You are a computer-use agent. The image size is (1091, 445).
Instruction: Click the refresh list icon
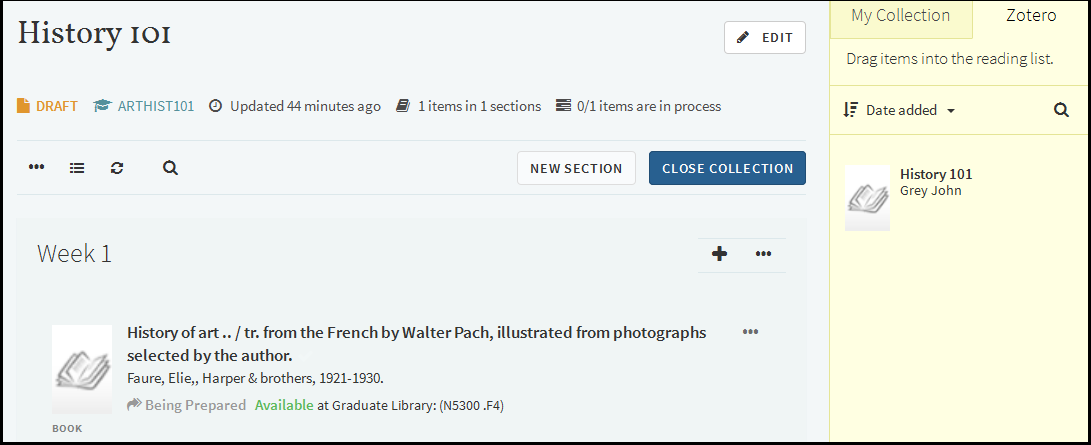(x=117, y=168)
